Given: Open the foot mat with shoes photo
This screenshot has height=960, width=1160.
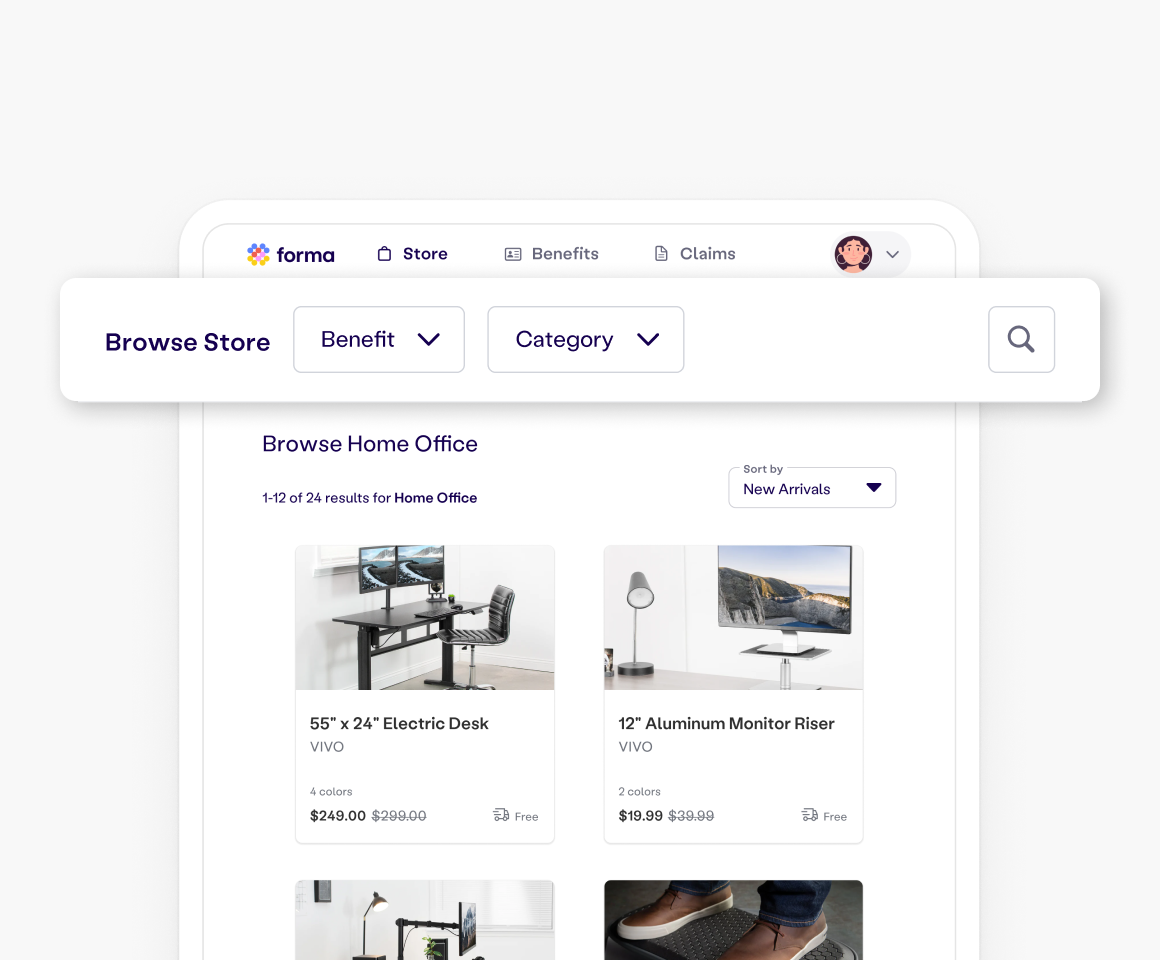Looking at the screenshot, I should pyautogui.click(x=733, y=920).
